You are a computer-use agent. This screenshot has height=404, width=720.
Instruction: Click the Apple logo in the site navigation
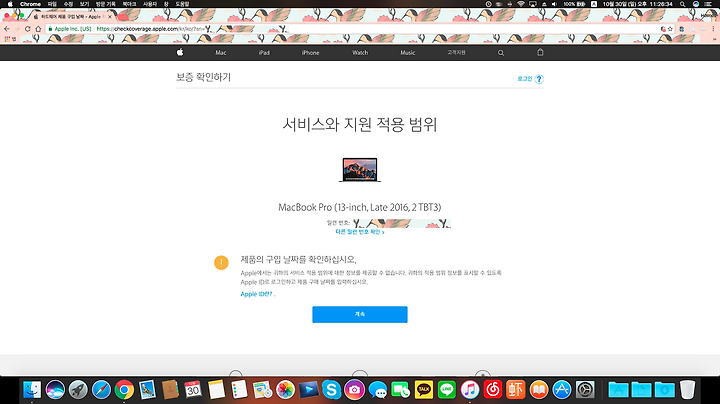pos(180,52)
